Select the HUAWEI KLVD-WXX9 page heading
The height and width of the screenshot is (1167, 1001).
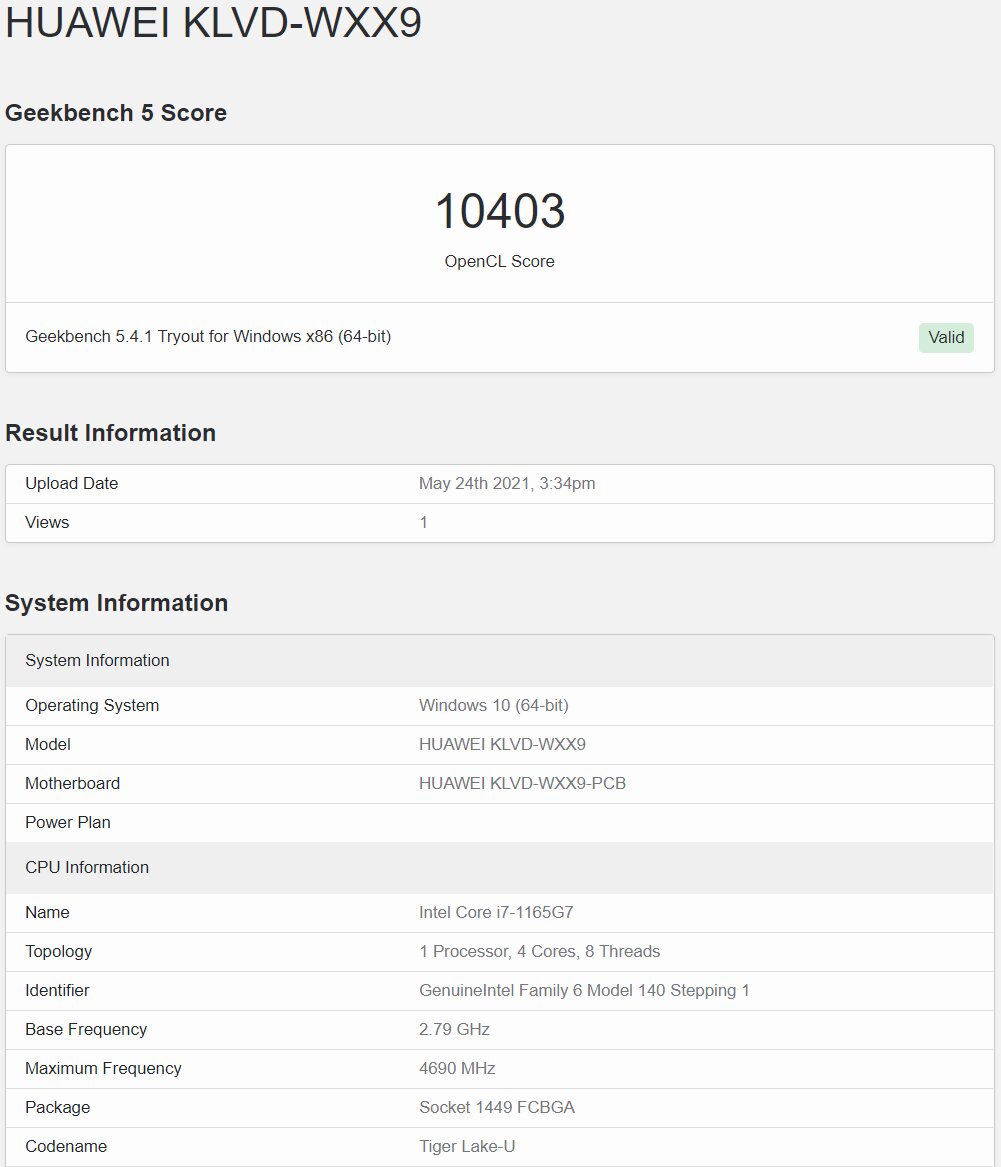click(x=214, y=22)
